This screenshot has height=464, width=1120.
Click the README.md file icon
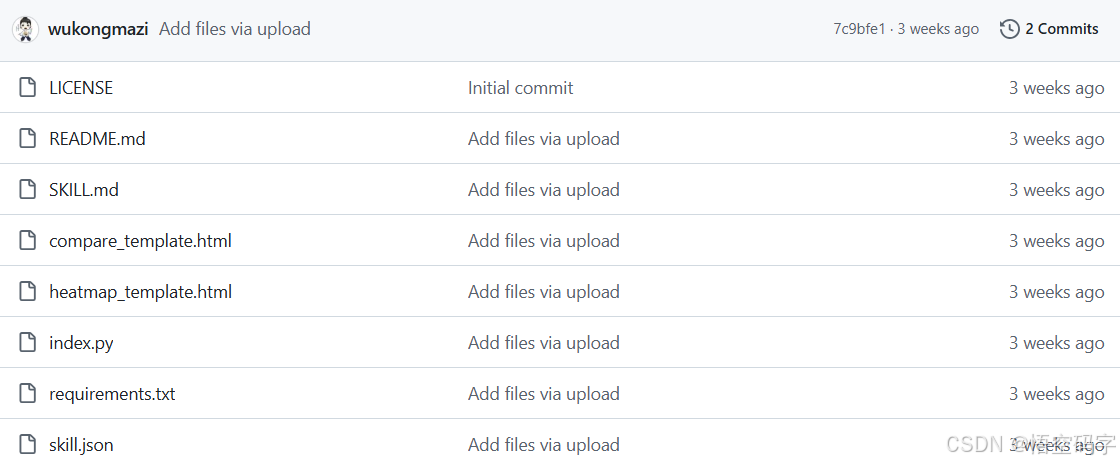(27, 138)
